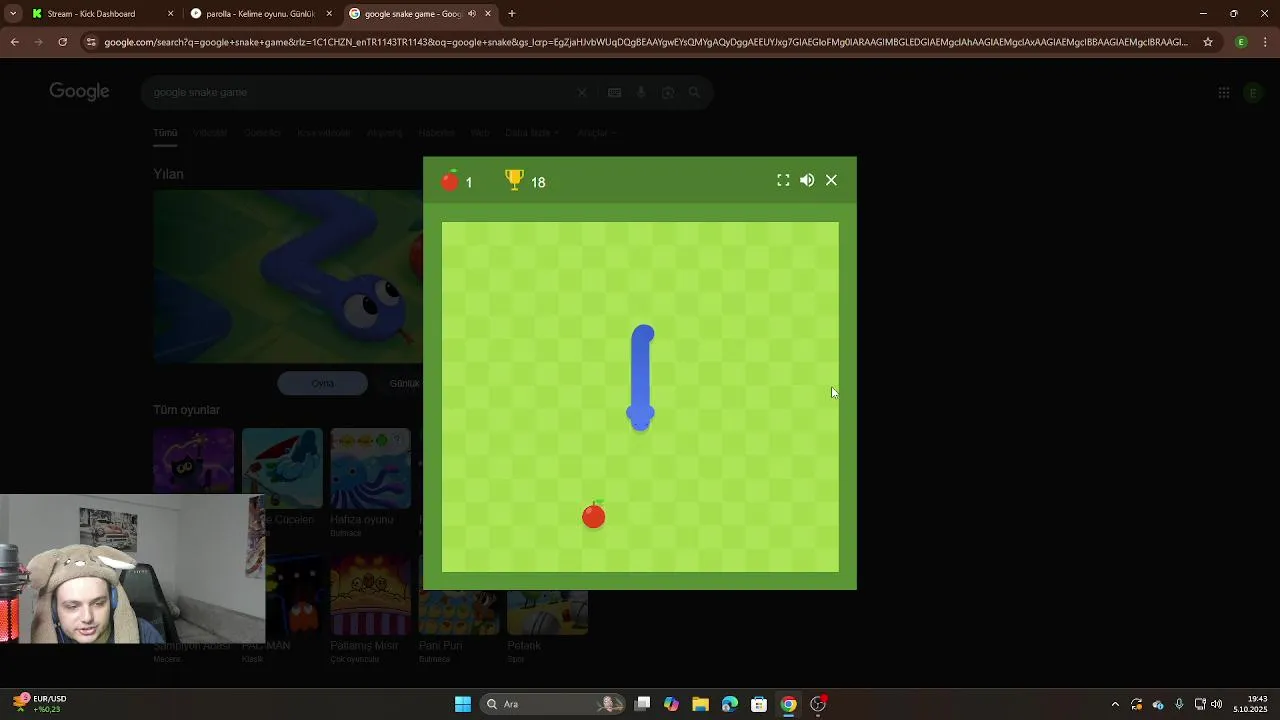
Task: Open volume control in system tray
Action: tap(1217, 704)
